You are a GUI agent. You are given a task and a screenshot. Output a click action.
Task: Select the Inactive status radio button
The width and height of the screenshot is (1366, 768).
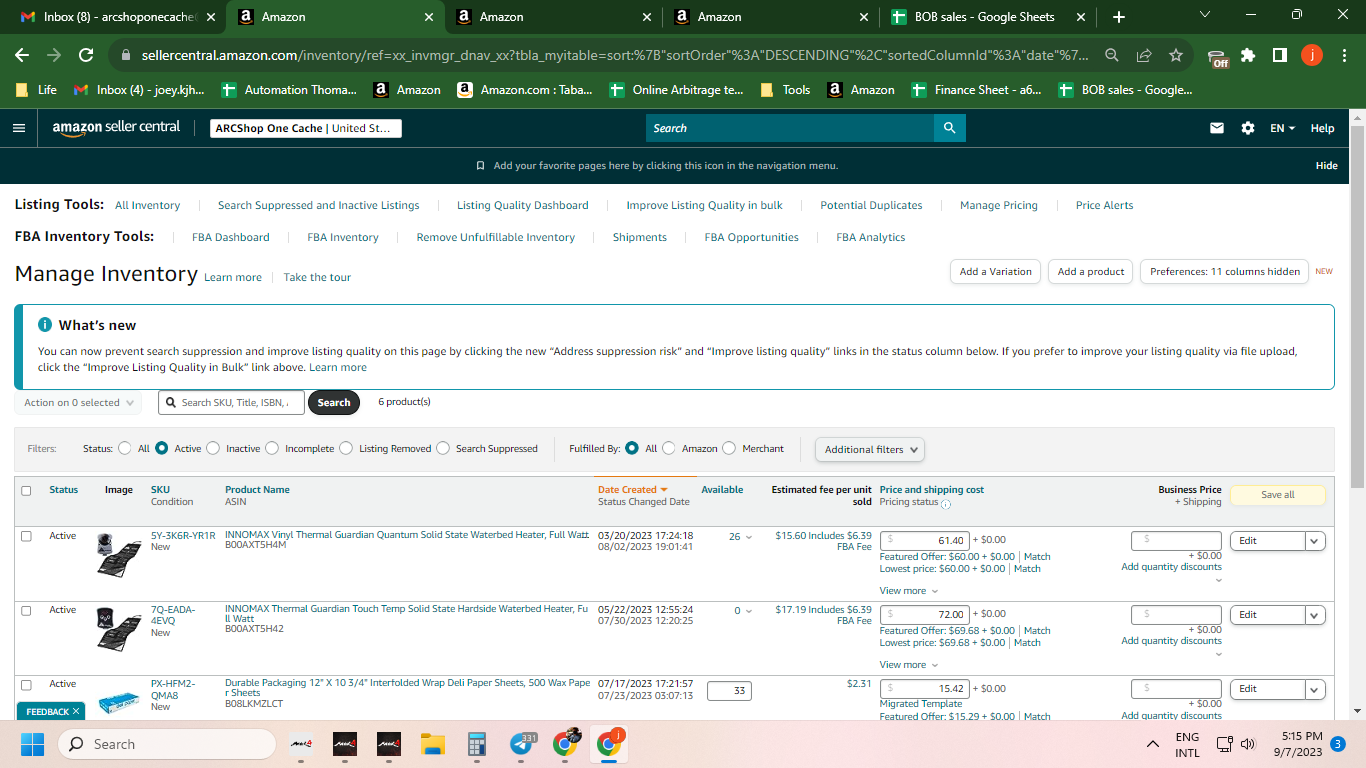[213, 448]
